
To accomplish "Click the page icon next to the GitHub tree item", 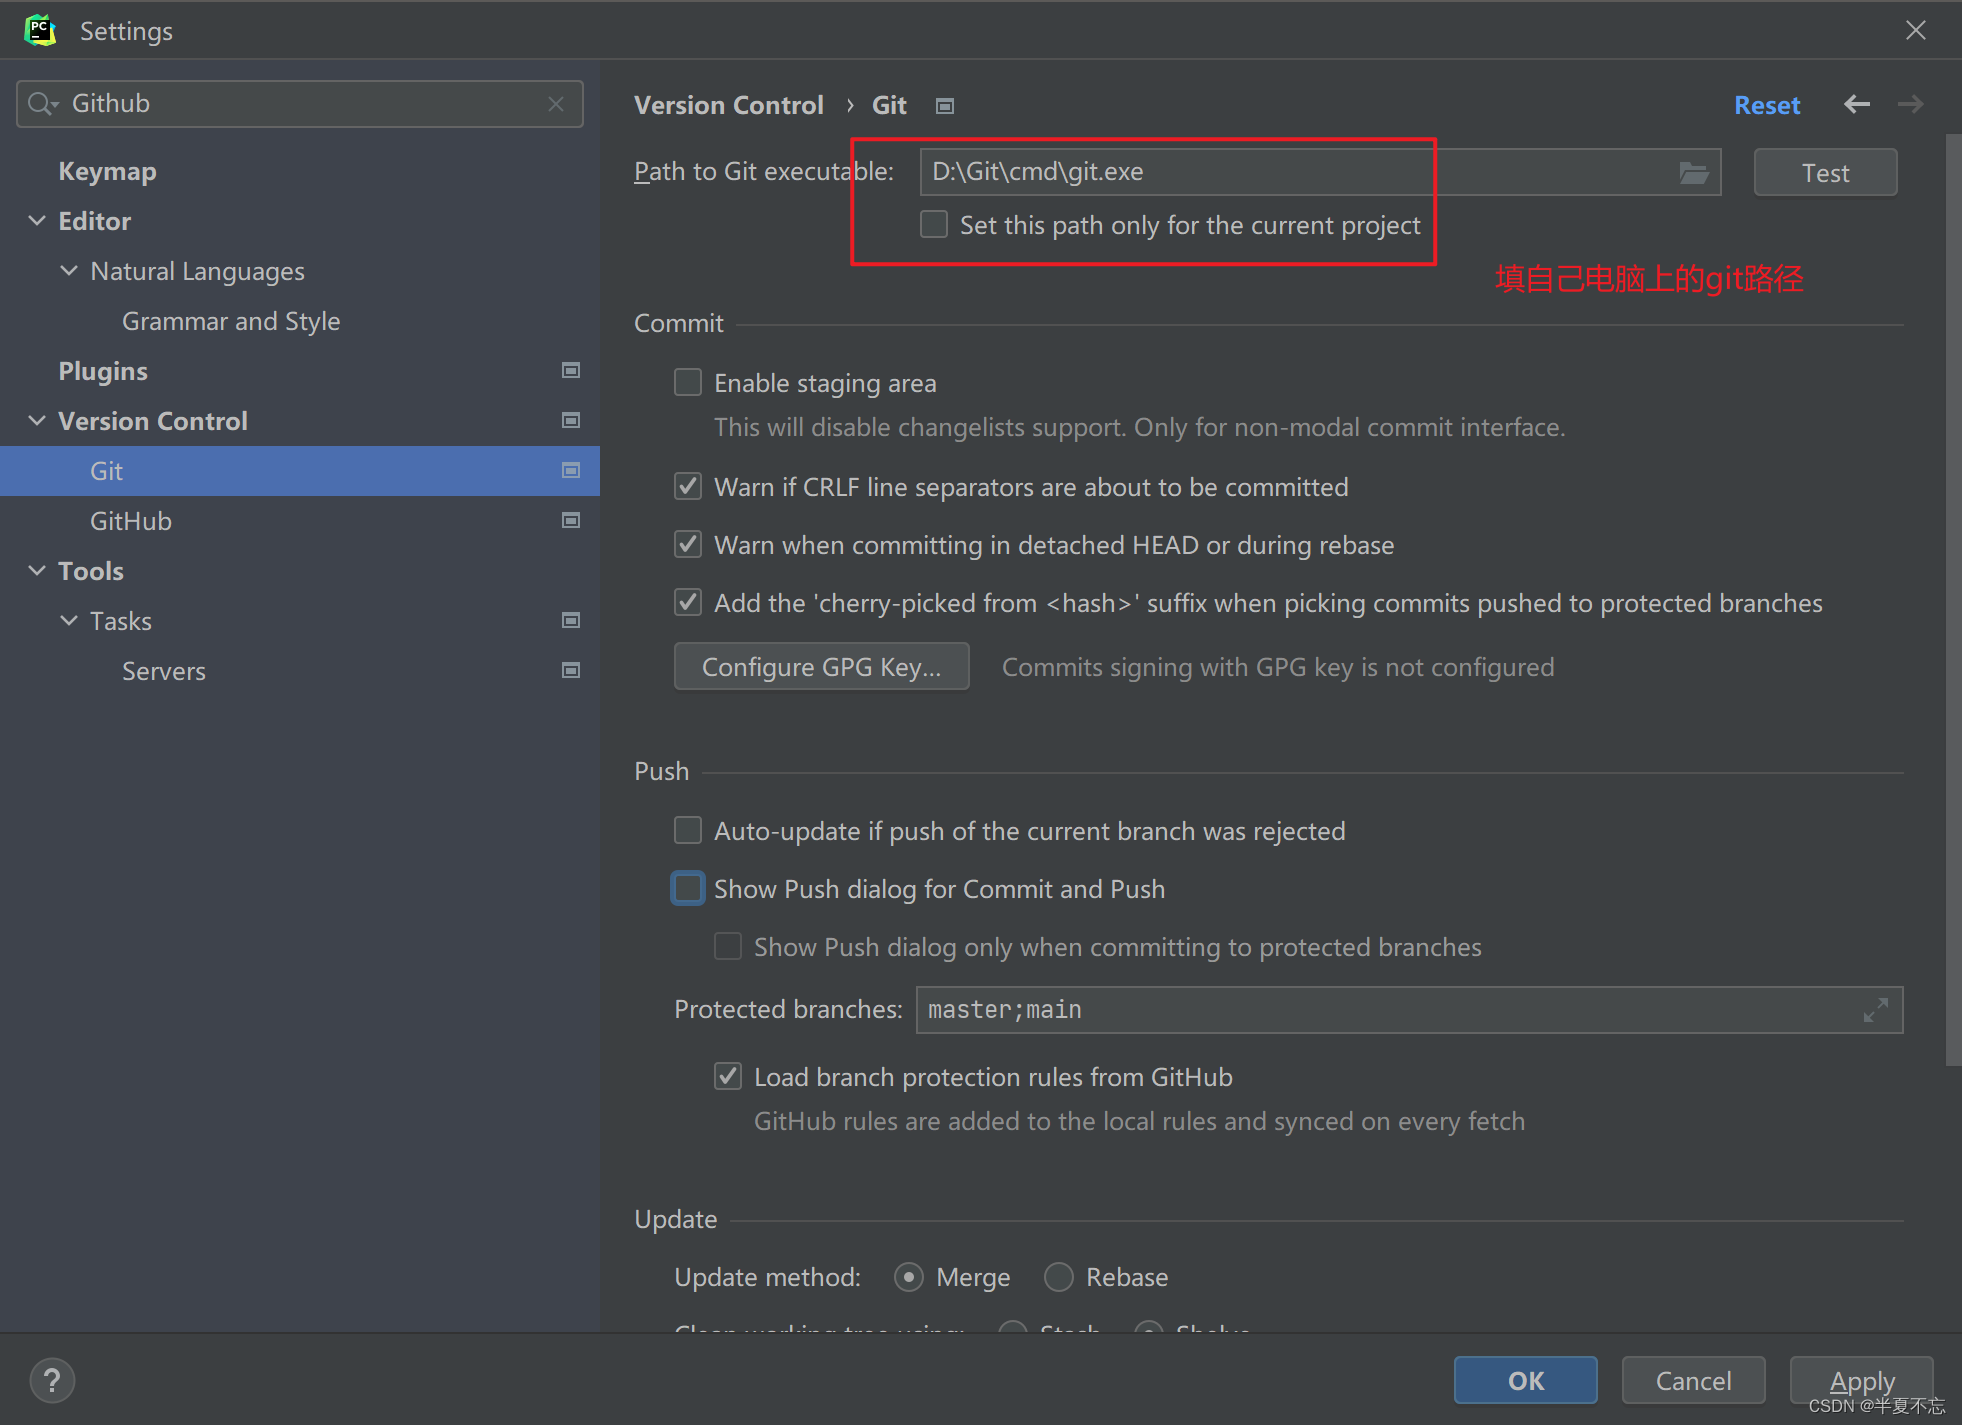I will coord(571,520).
